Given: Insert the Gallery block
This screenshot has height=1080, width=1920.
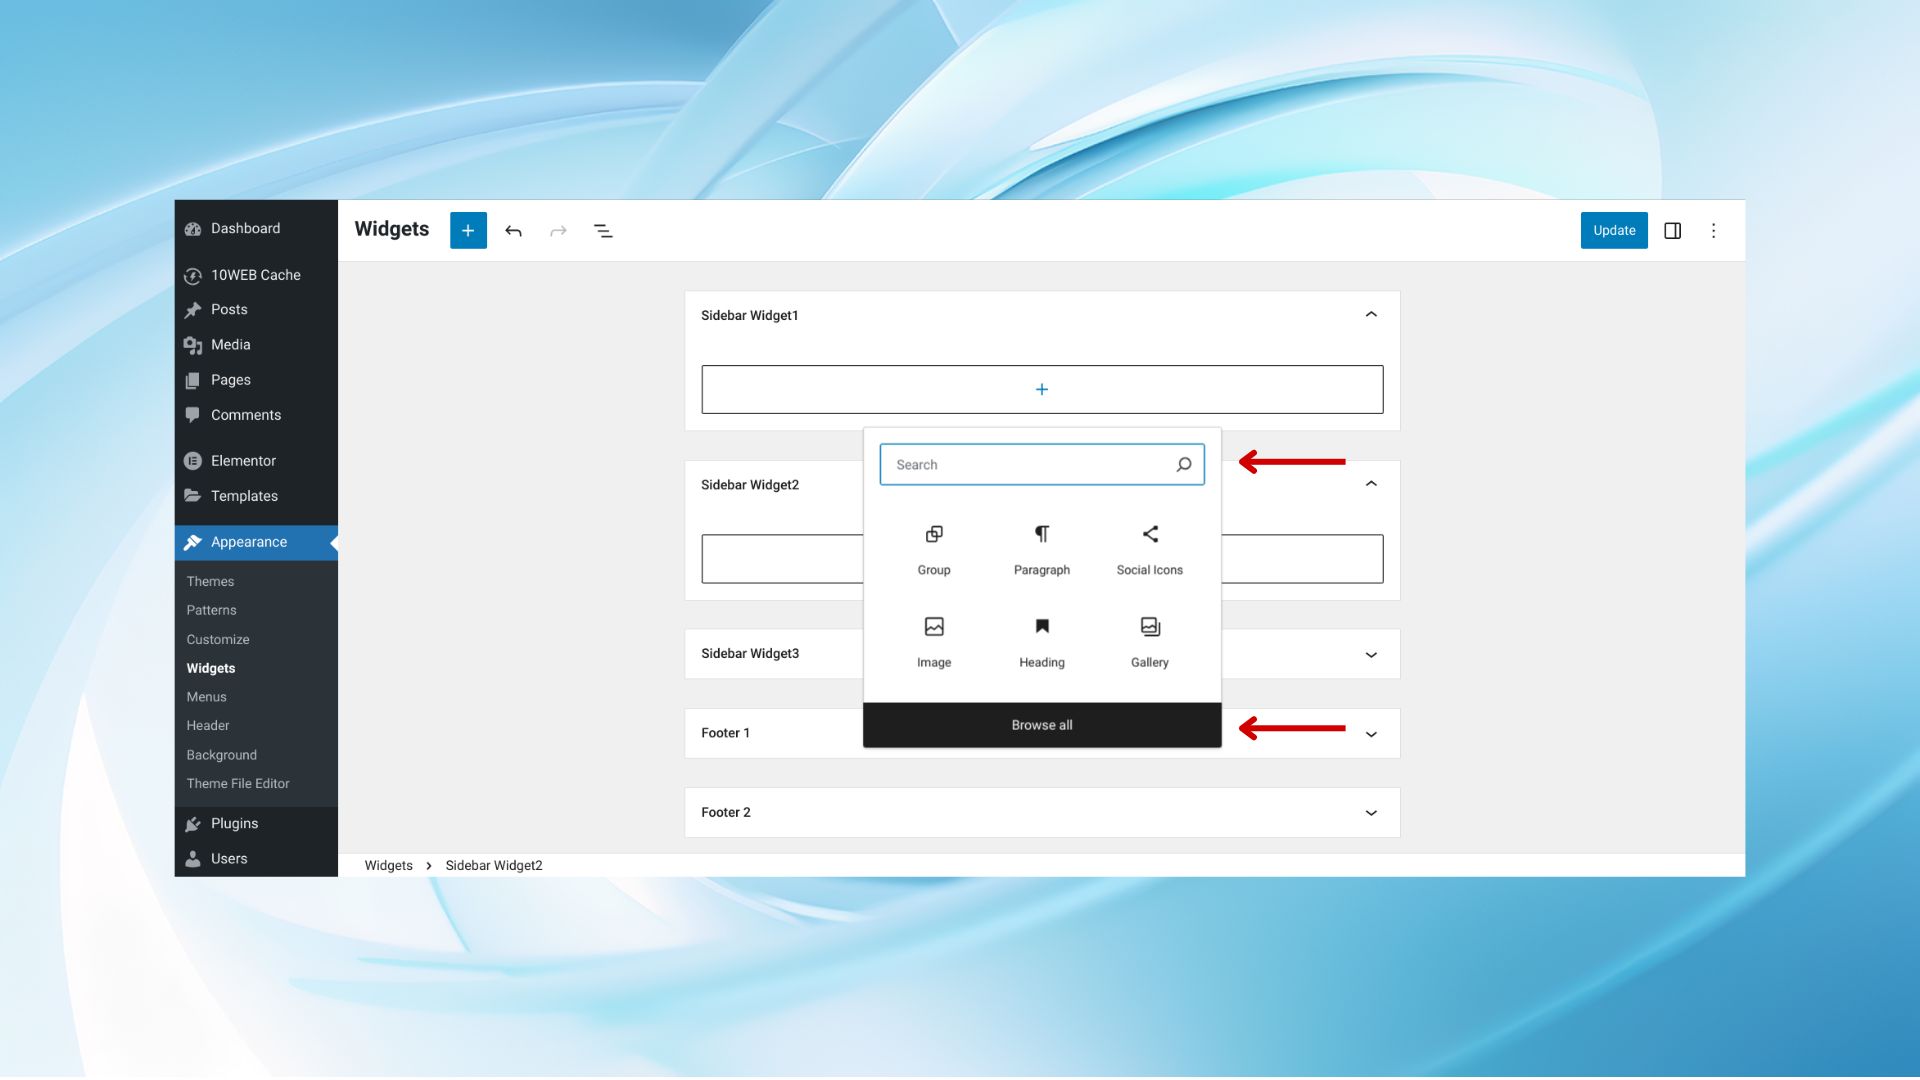Looking at the screenshot, I should click(x=1149, y=641).
